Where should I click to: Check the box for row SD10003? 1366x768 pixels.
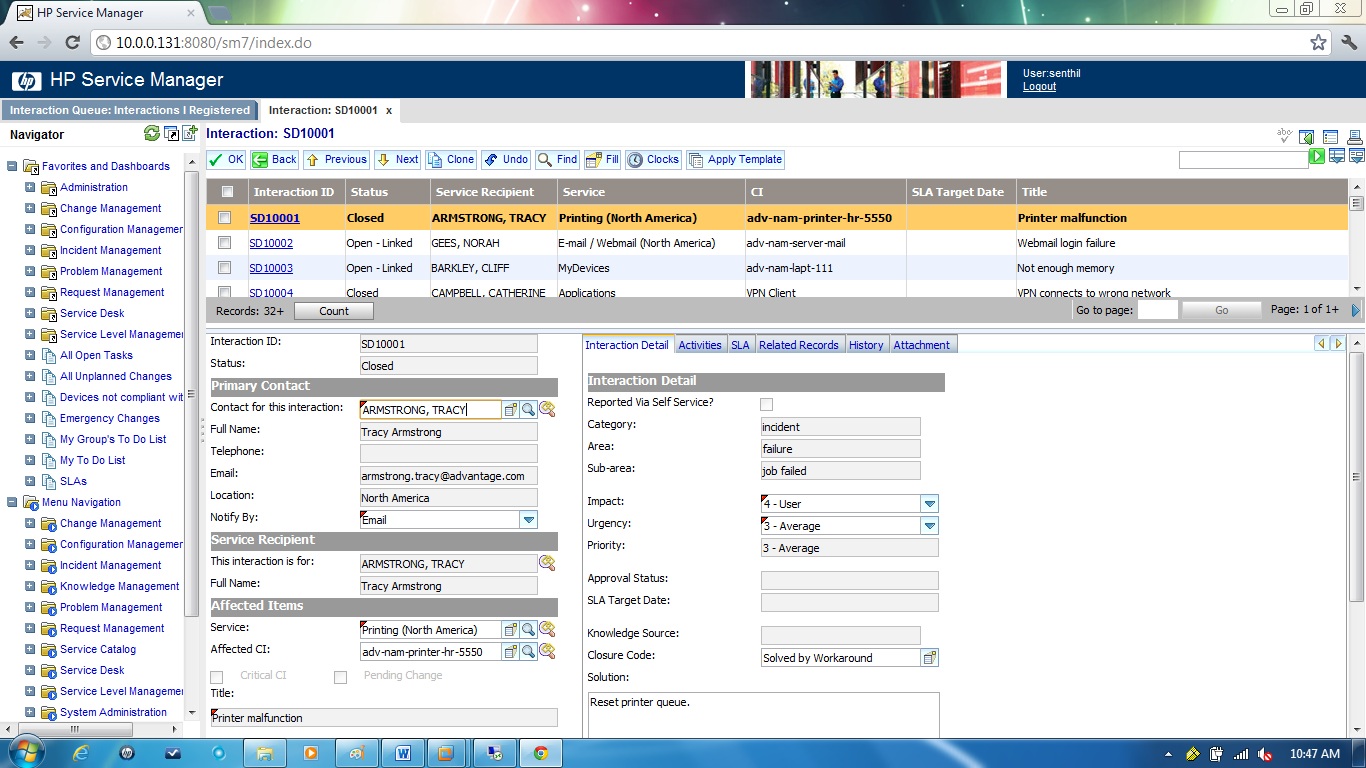pos(225,268)
